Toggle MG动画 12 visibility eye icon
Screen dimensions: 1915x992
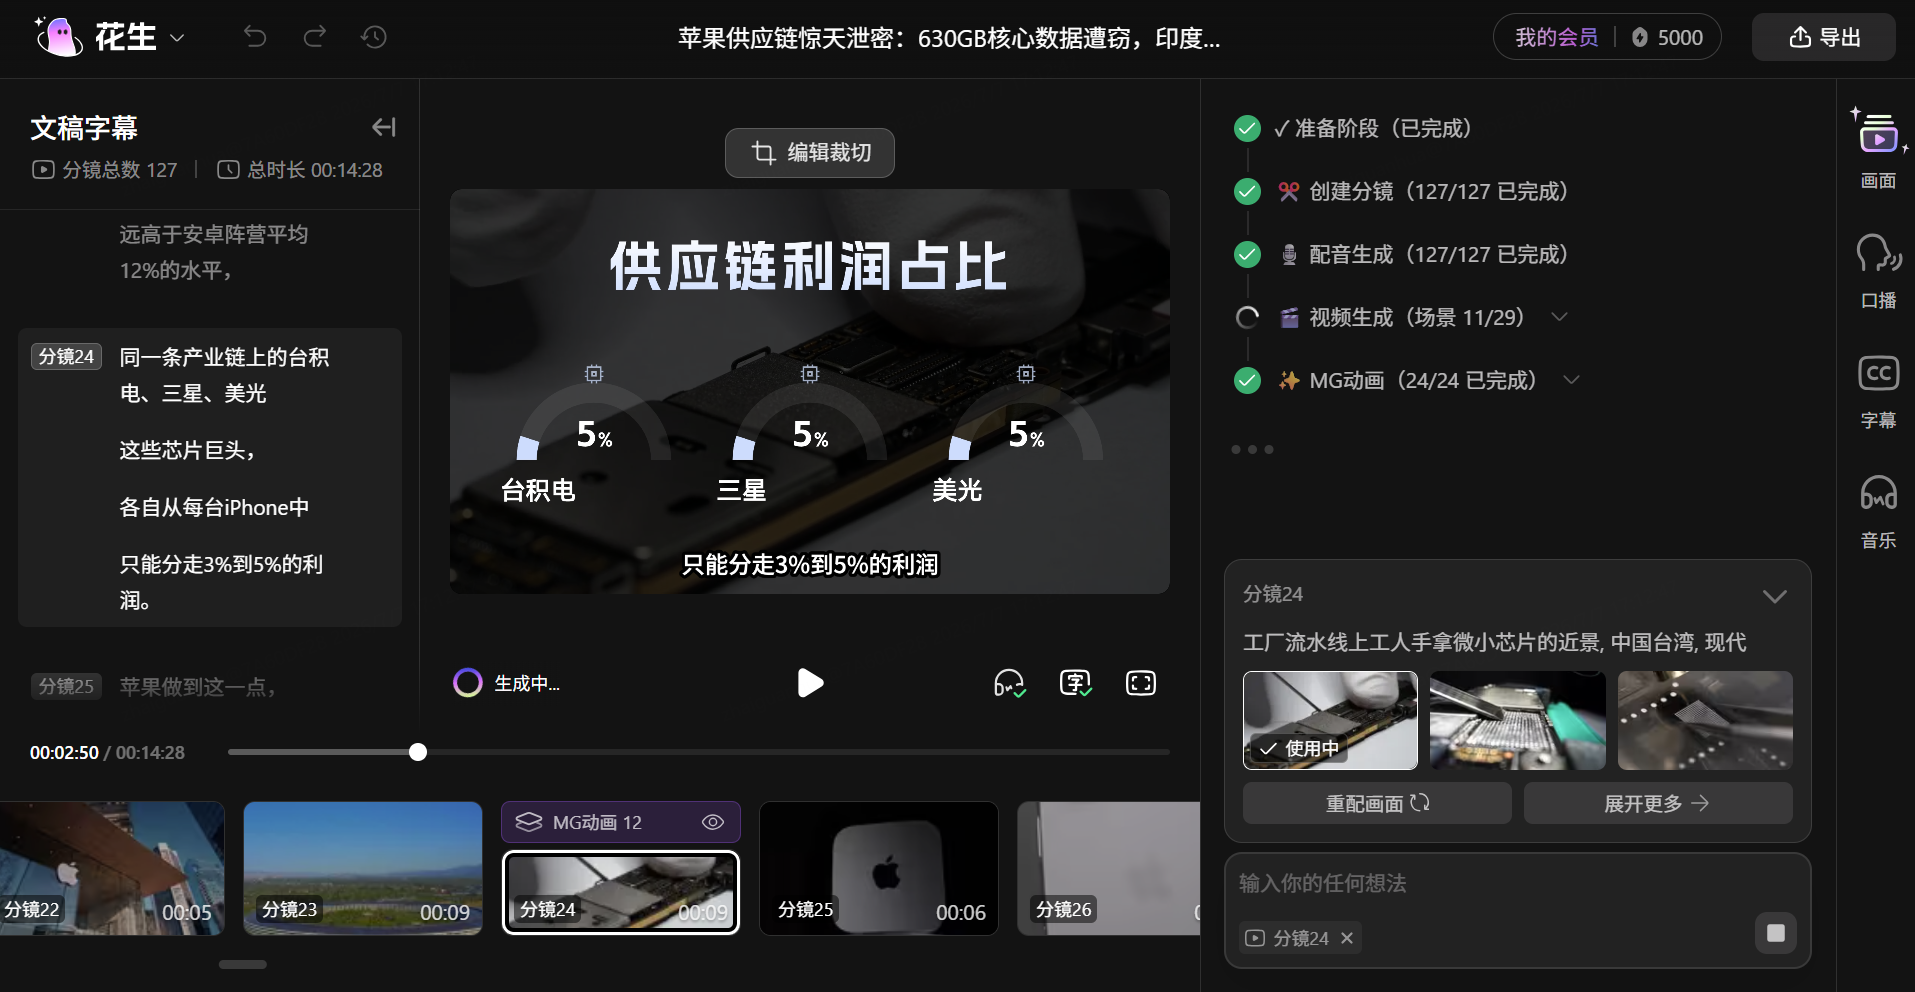tap(713, 822)
